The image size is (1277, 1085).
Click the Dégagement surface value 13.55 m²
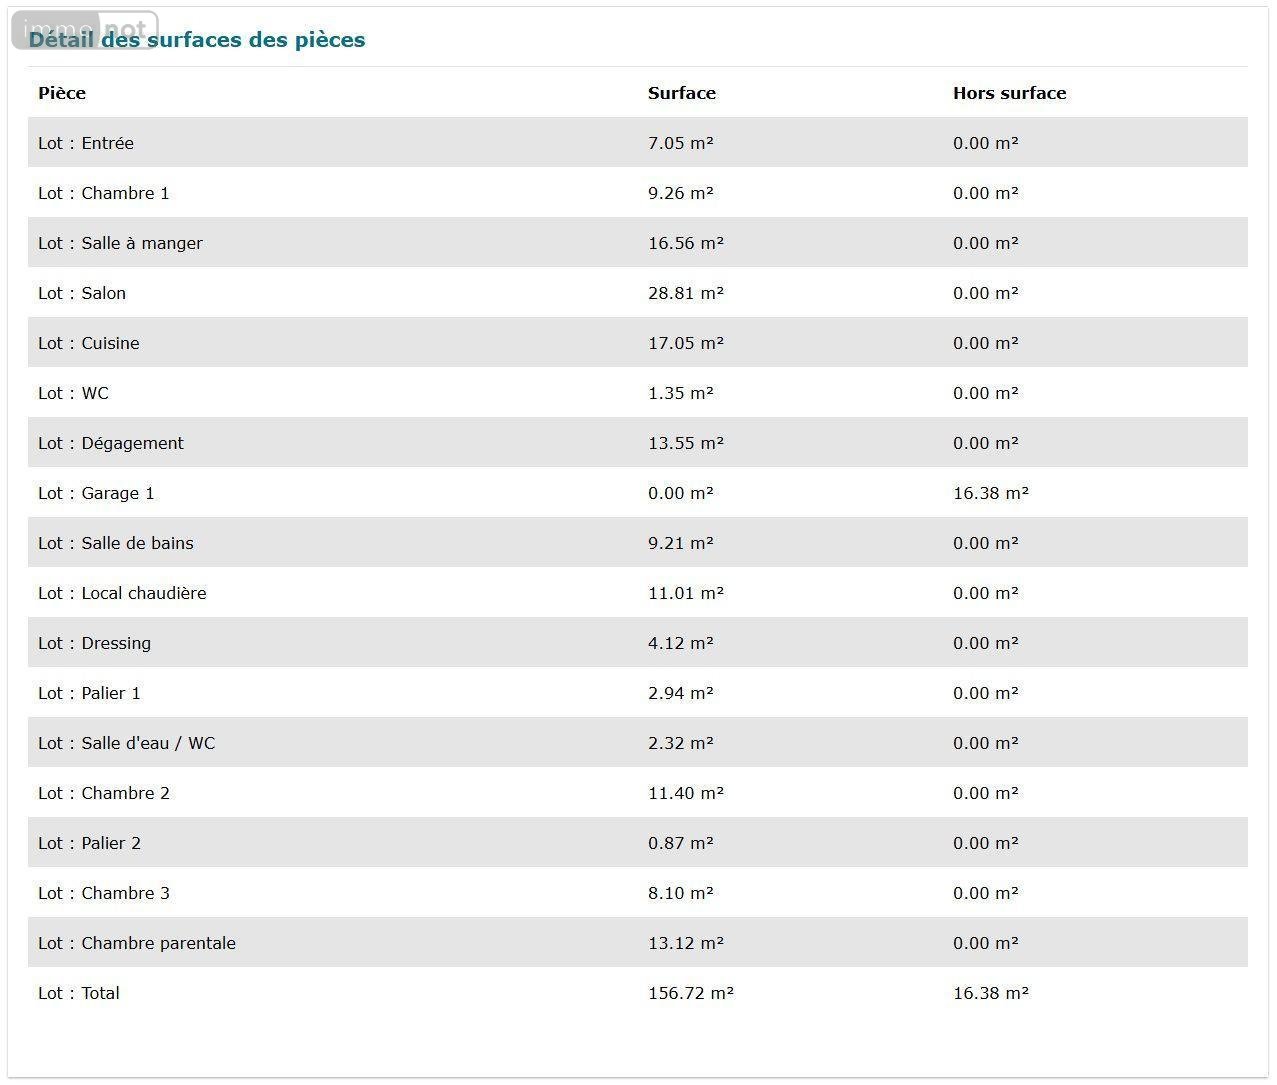685,443
